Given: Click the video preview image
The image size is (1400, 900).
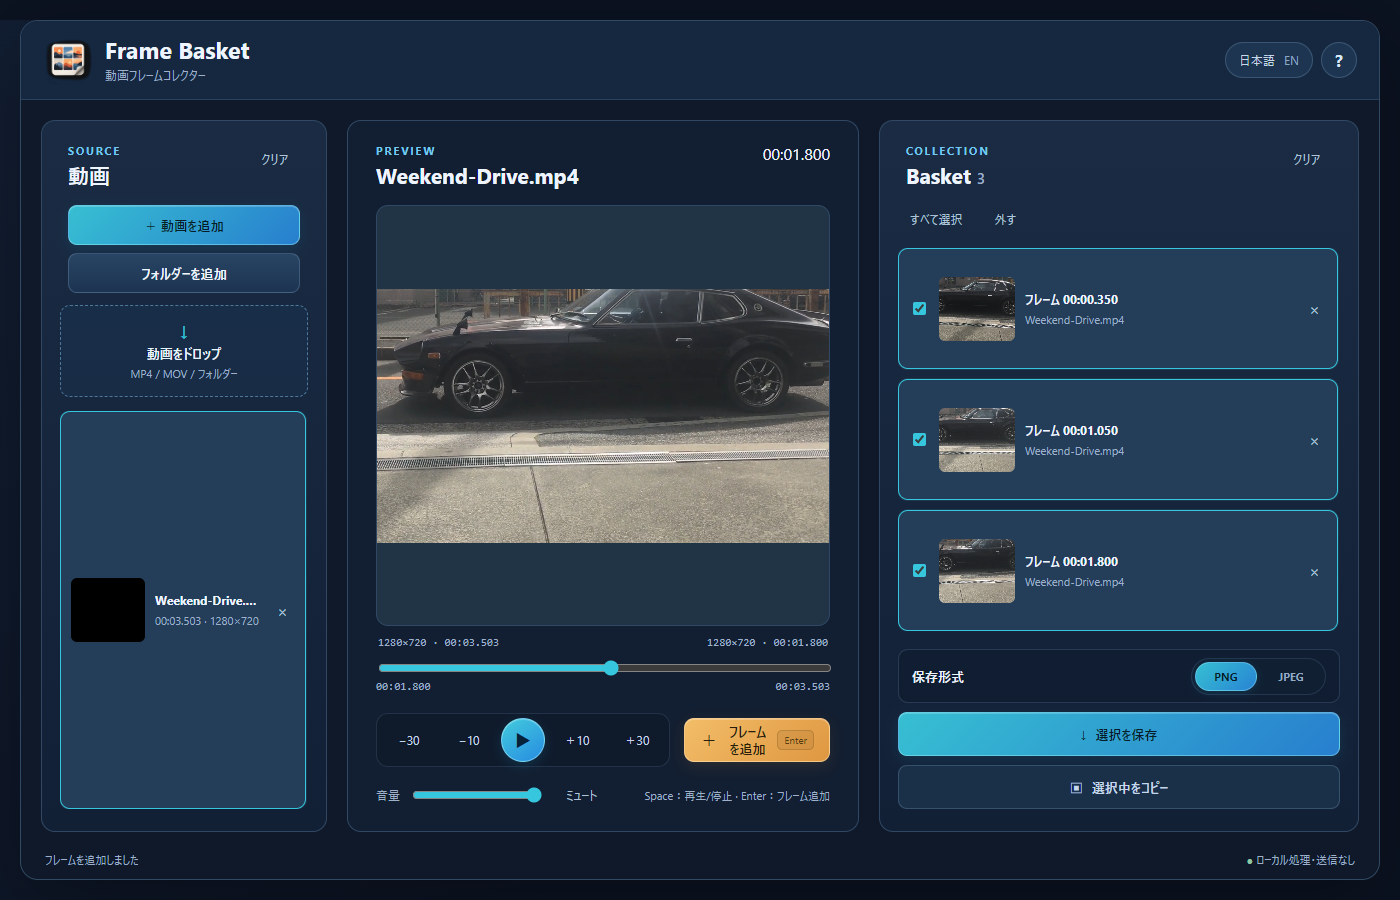Looking at the screenshot, I should click(x=603, y=416).
